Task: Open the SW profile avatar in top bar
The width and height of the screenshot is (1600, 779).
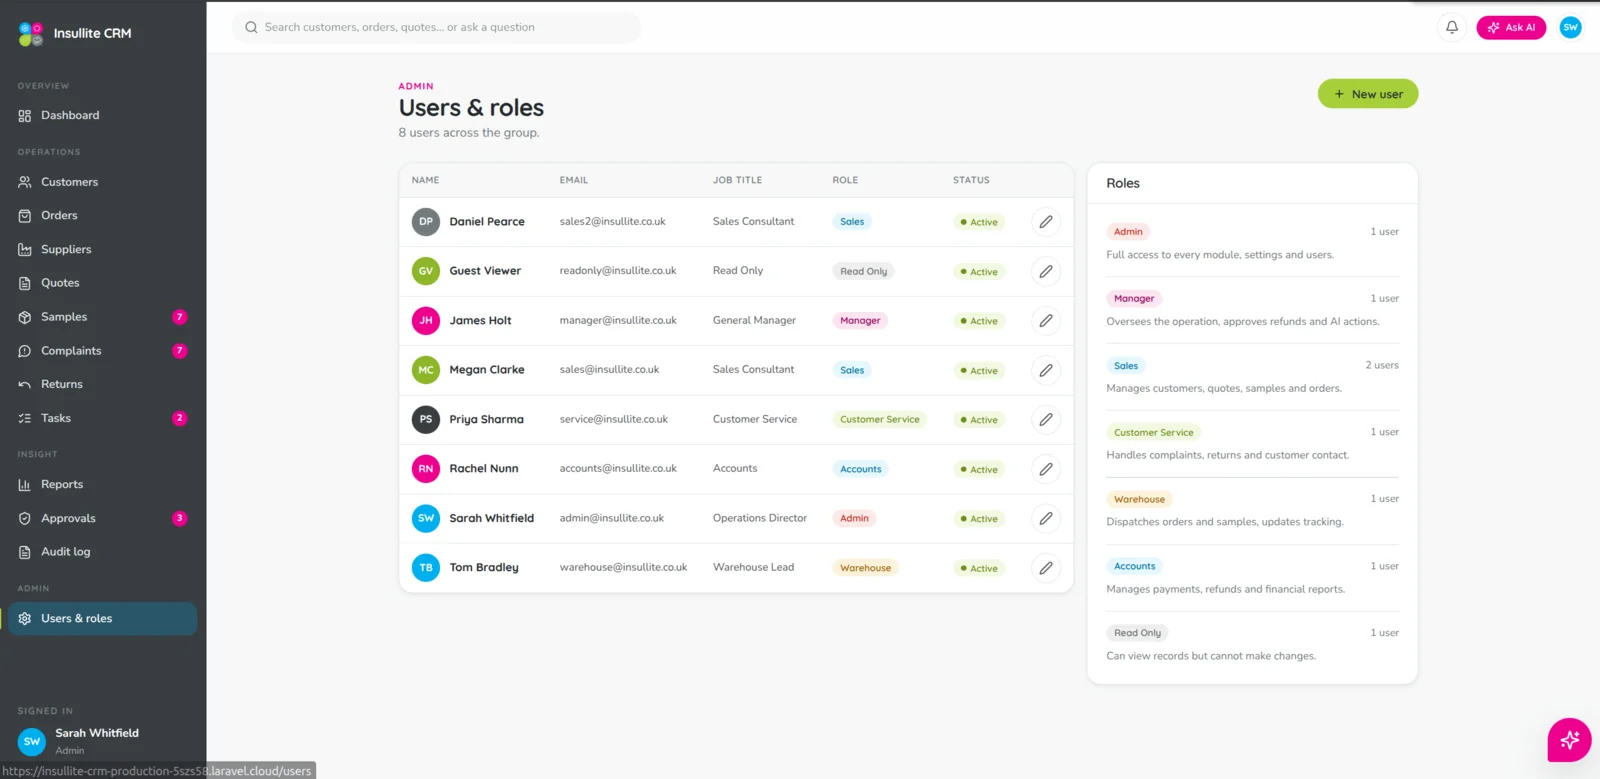Action: pos(1570,27)
